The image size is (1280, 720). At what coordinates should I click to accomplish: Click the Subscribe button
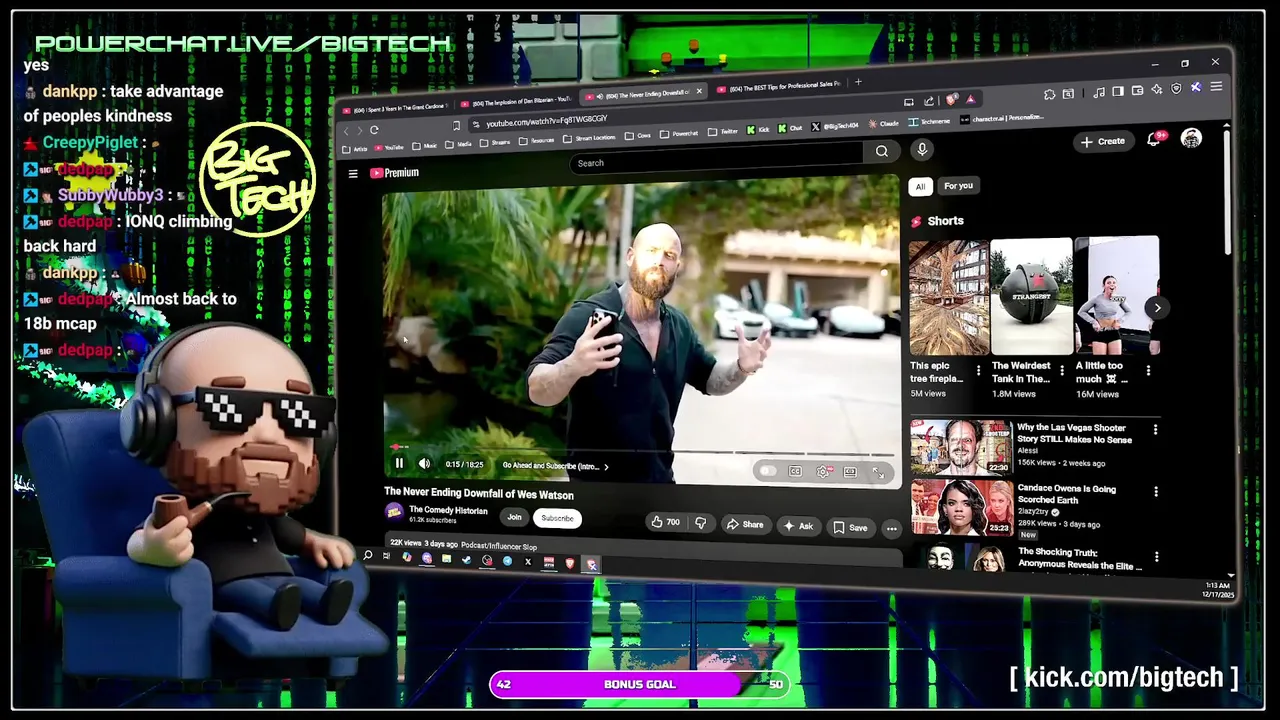pyautogui.click(x=557, y=518)
